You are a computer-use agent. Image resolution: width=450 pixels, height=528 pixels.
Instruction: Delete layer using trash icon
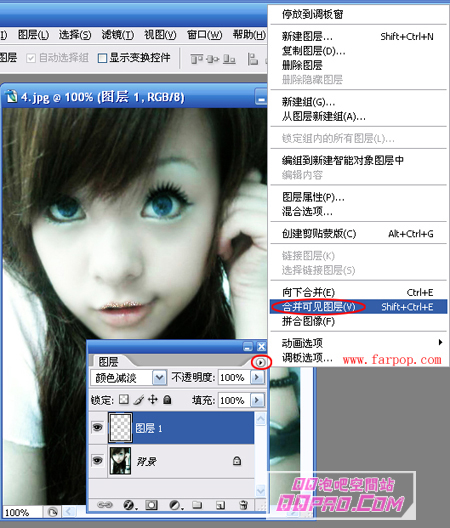point(243,505)
